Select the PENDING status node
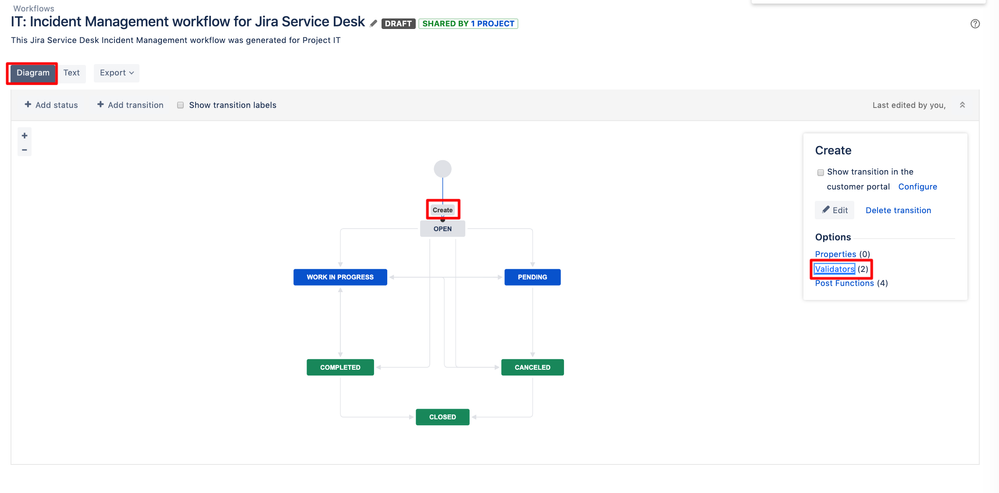This screenshot has width=999, height=493. (x=533, y=277)
